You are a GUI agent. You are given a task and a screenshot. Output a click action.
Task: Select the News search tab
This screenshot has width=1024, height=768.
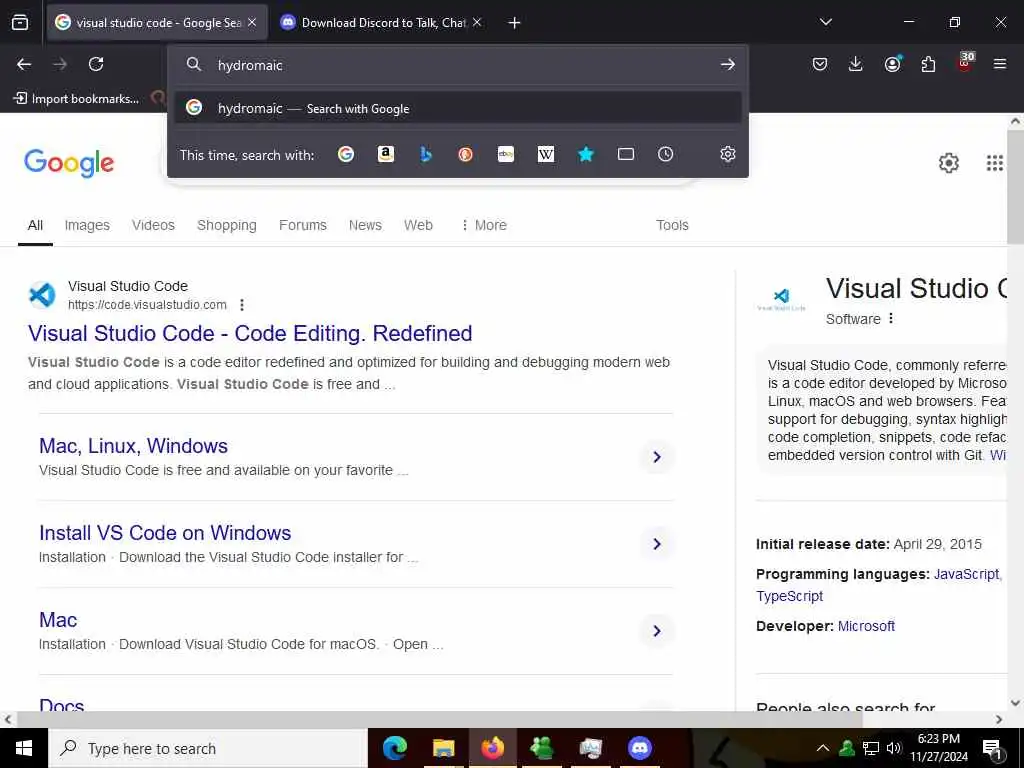pos(365,225)
